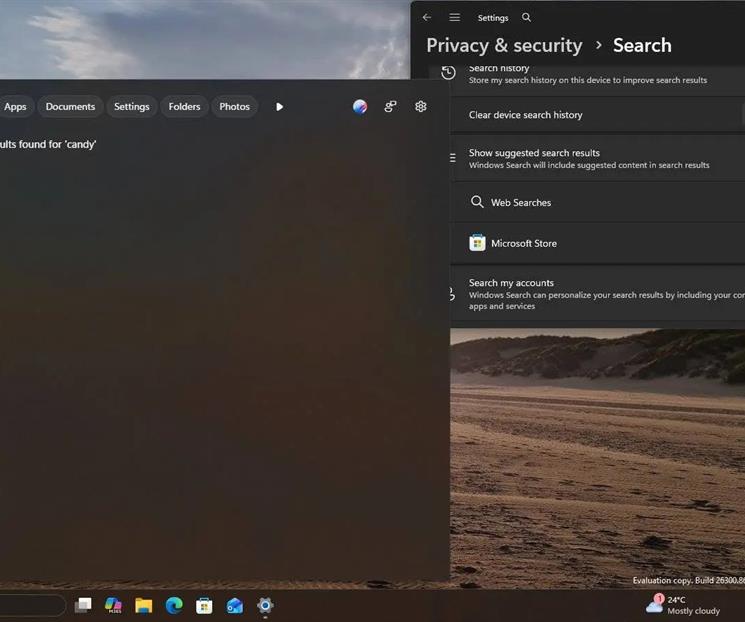Click the accounts icon in the search panel

390,106
